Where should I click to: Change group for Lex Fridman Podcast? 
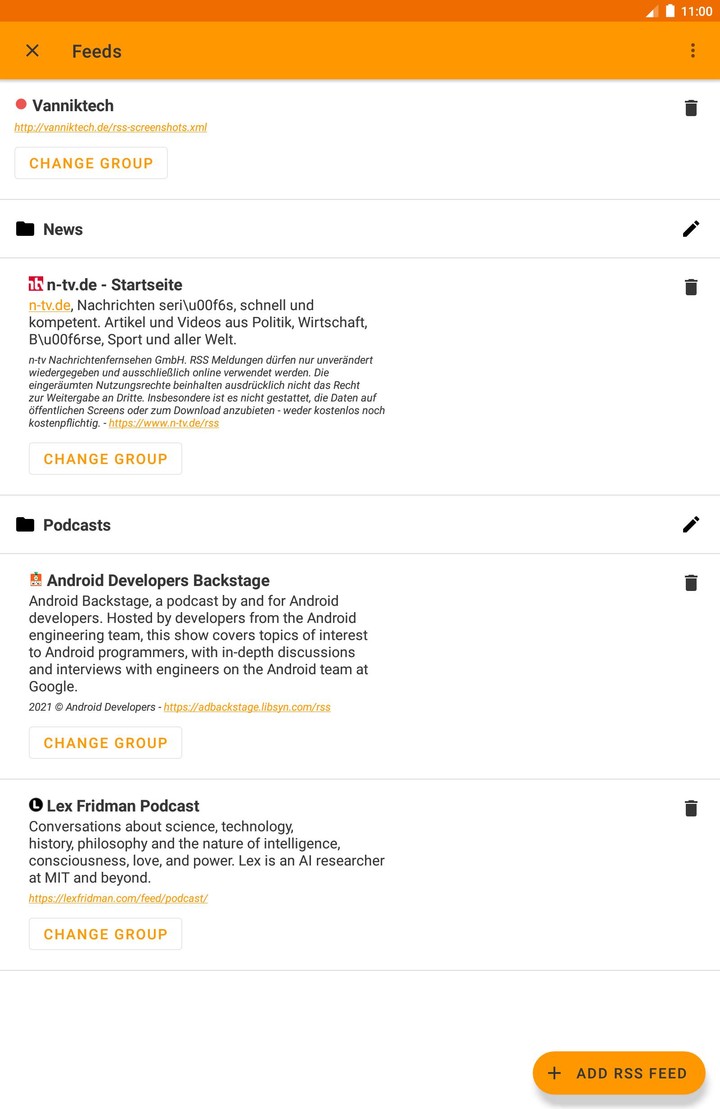click(x=105, y=934)
